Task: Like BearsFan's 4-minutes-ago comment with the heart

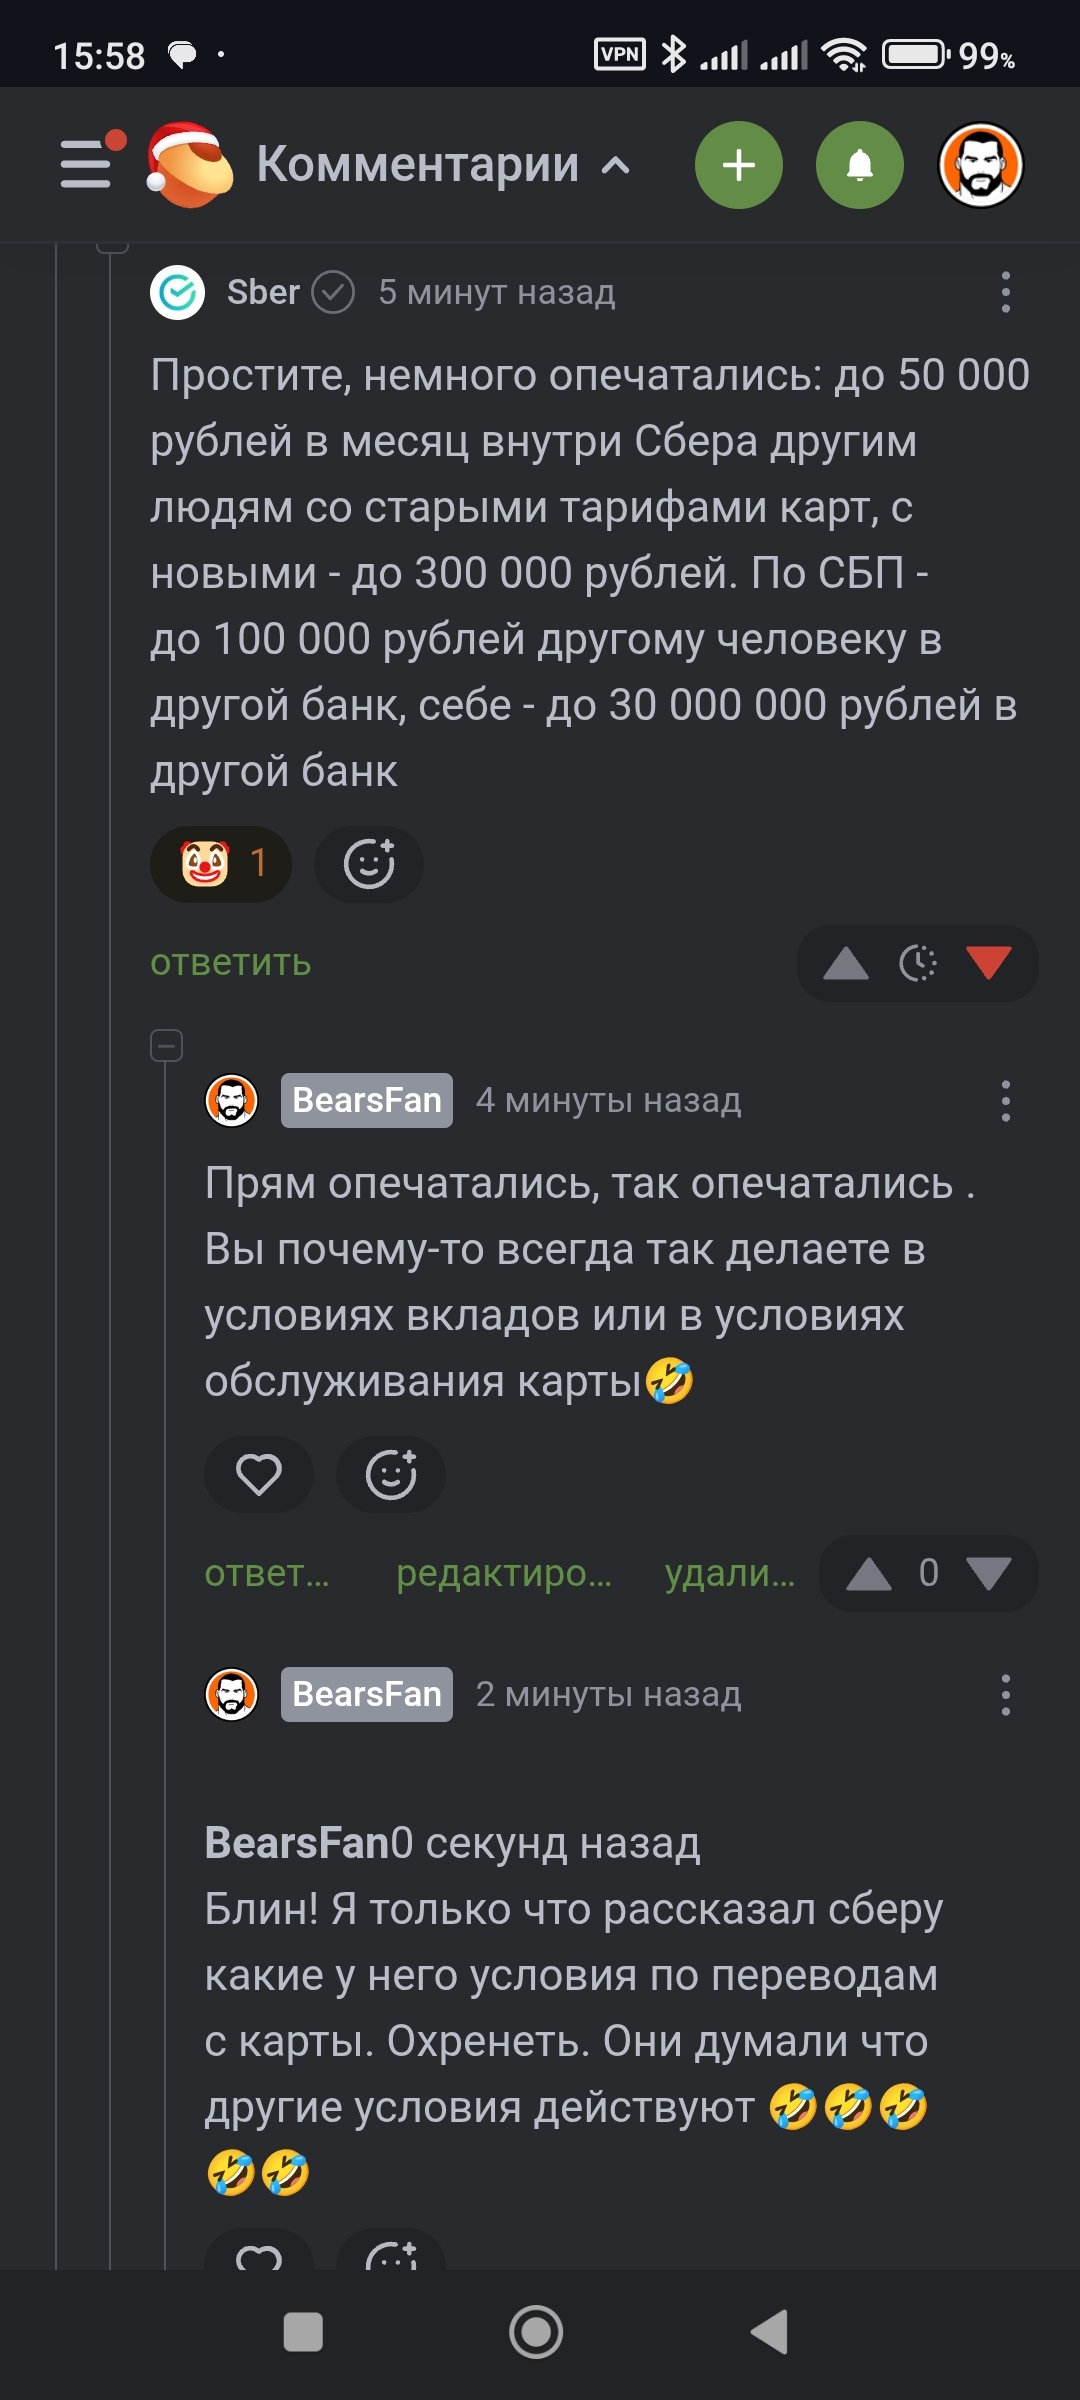Action: pos(259,1475)
